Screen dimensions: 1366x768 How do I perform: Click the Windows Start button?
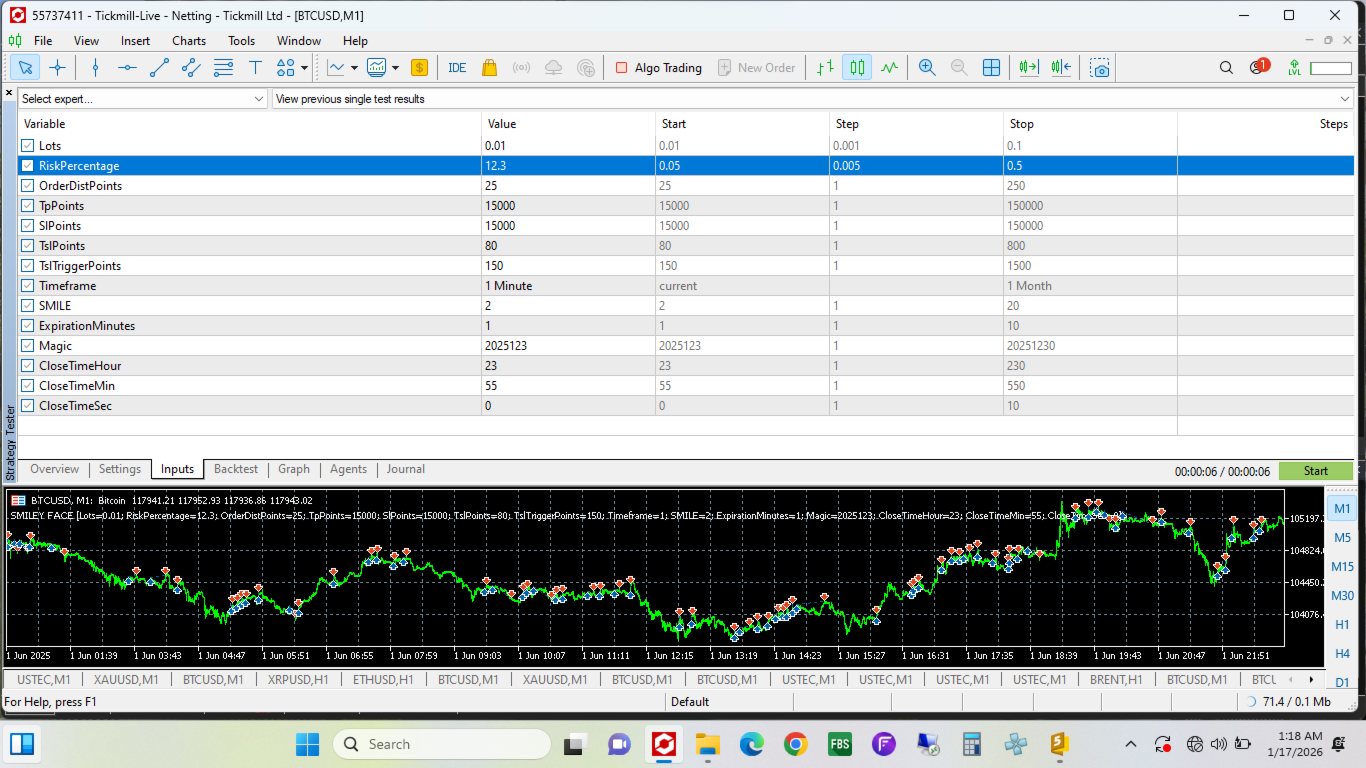(x=307, y=744)
